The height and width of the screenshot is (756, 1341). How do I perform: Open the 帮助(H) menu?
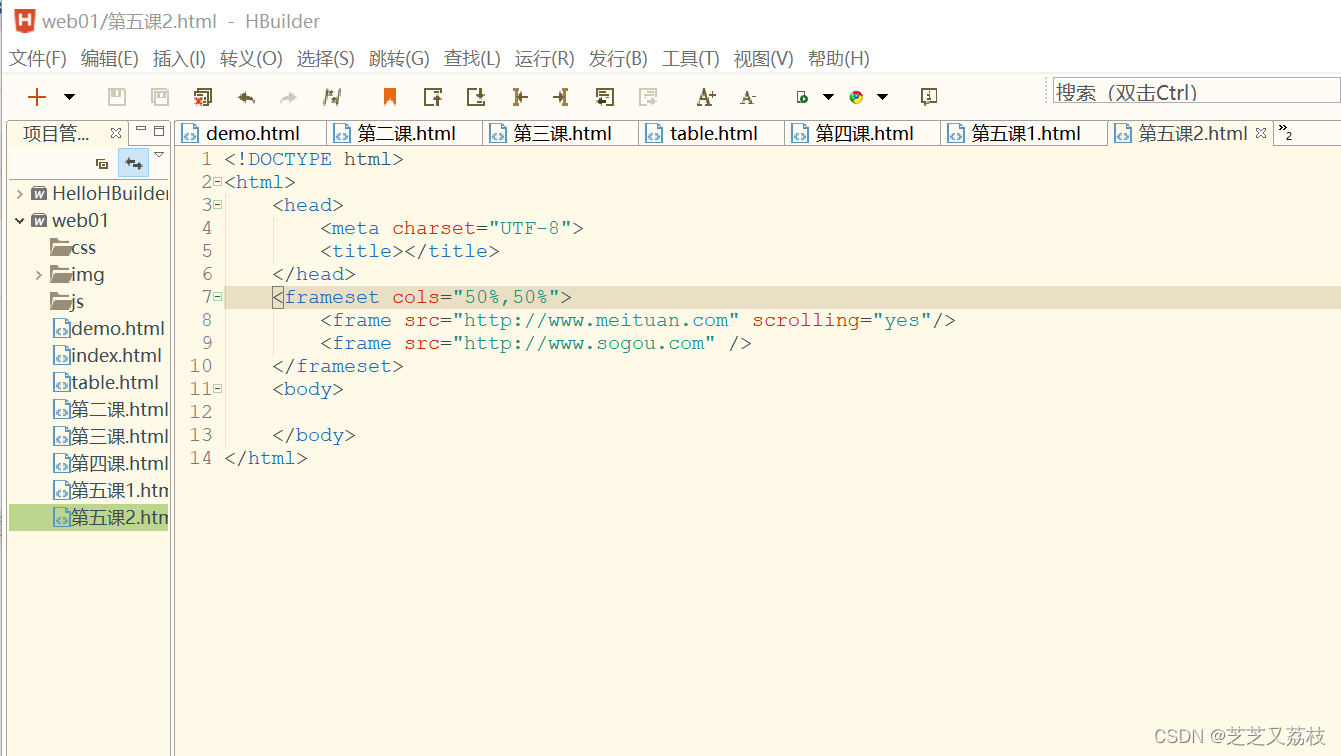tap(839, 59)
